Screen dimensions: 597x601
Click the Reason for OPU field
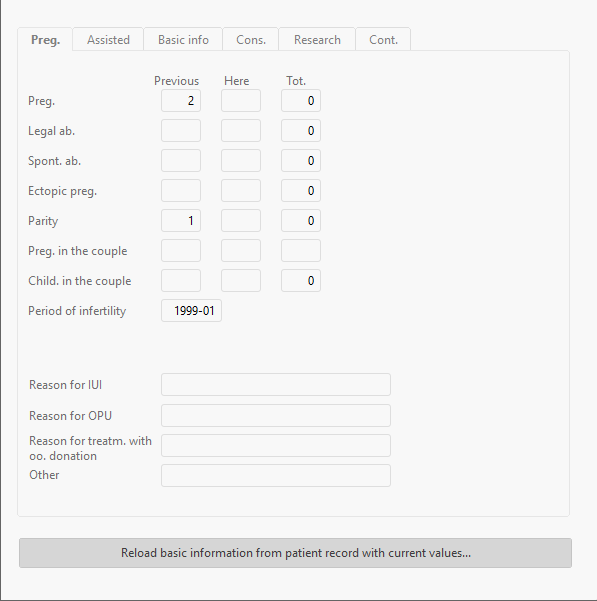point(276,415)
